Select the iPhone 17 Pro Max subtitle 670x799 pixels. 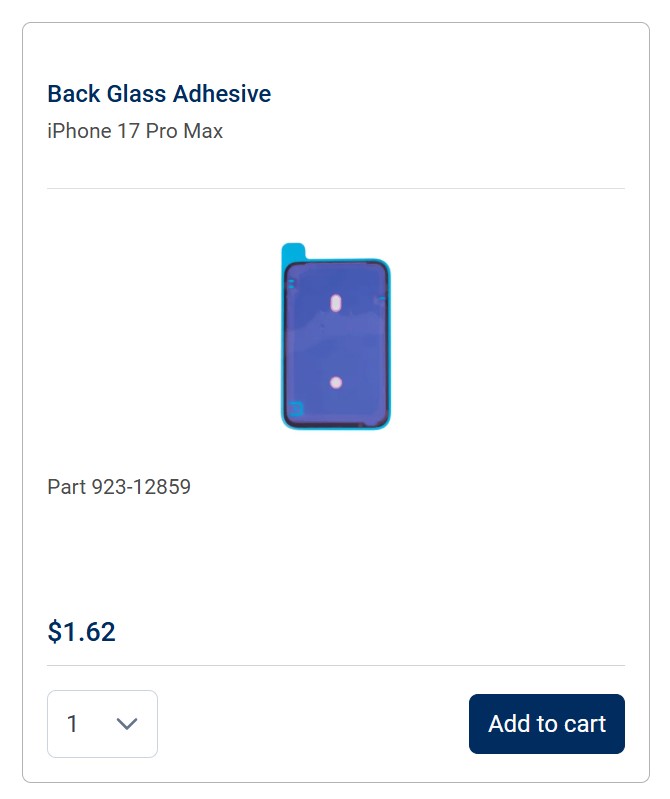click(x=135, y=131)
